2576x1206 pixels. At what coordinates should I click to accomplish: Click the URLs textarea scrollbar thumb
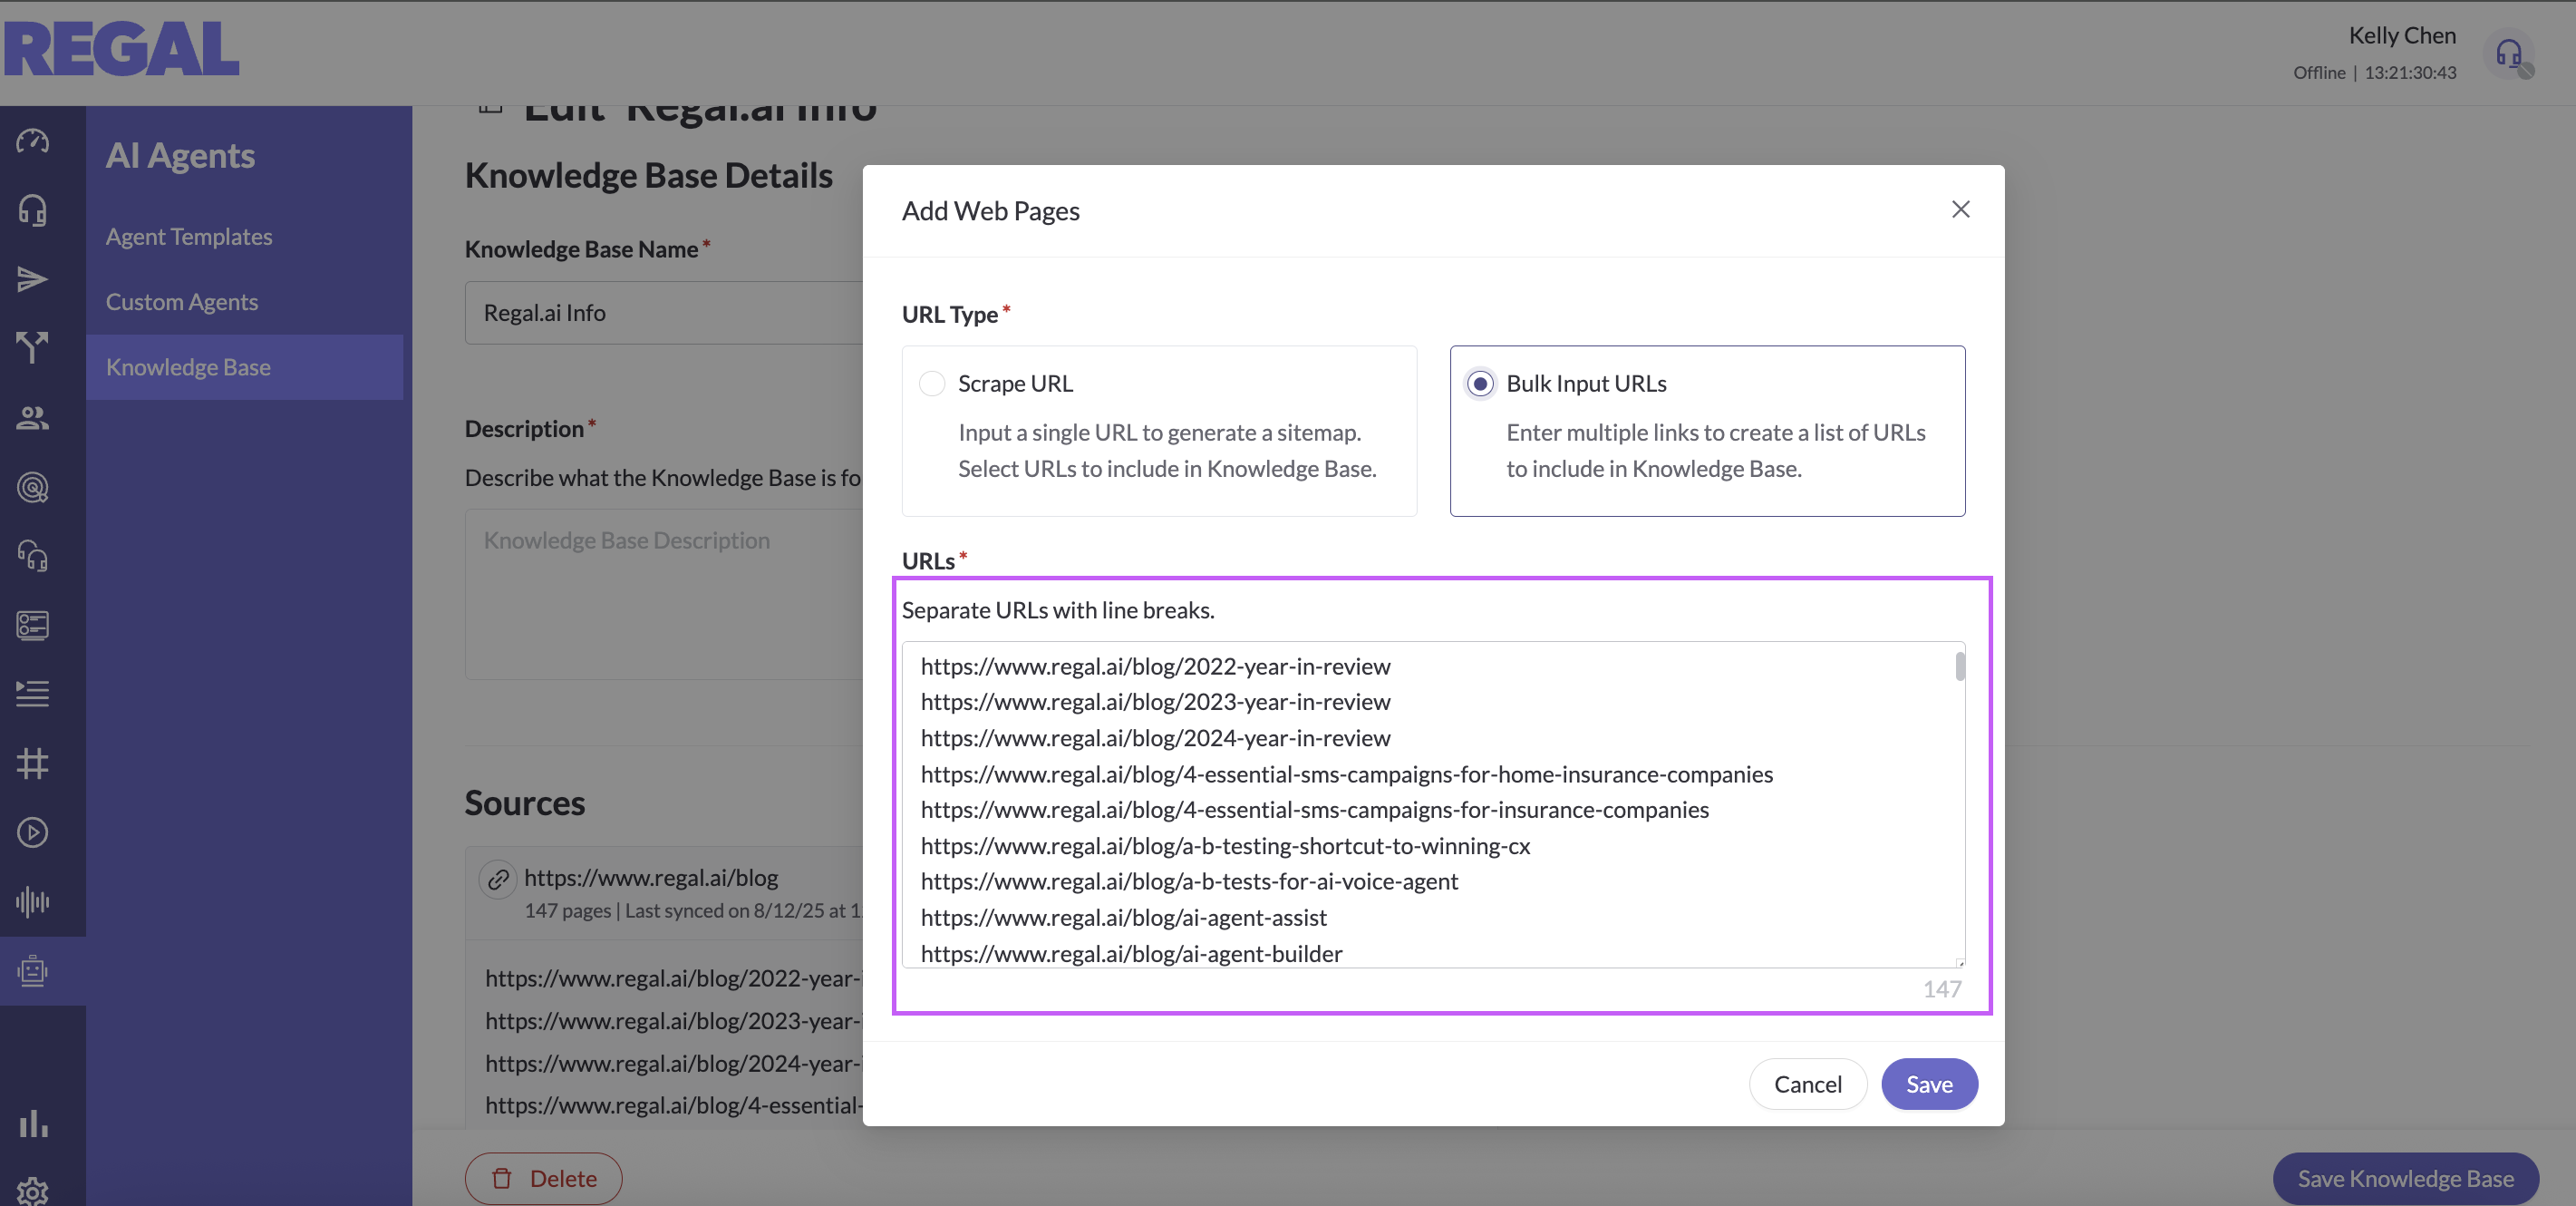point(1959,666)
